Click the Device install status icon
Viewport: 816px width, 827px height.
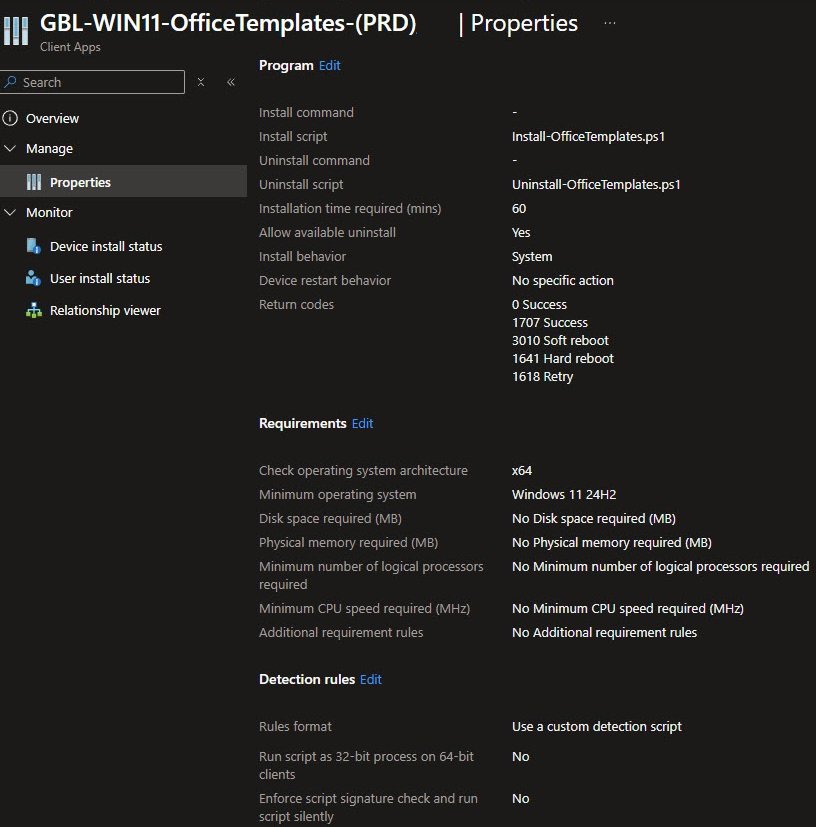coord(34,246)
